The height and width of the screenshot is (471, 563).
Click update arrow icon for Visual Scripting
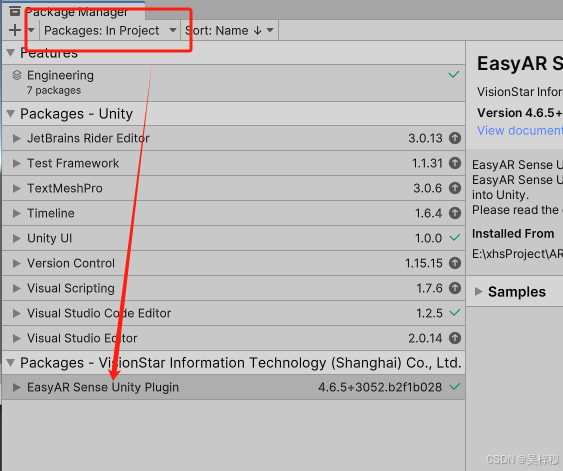[455, 288]
